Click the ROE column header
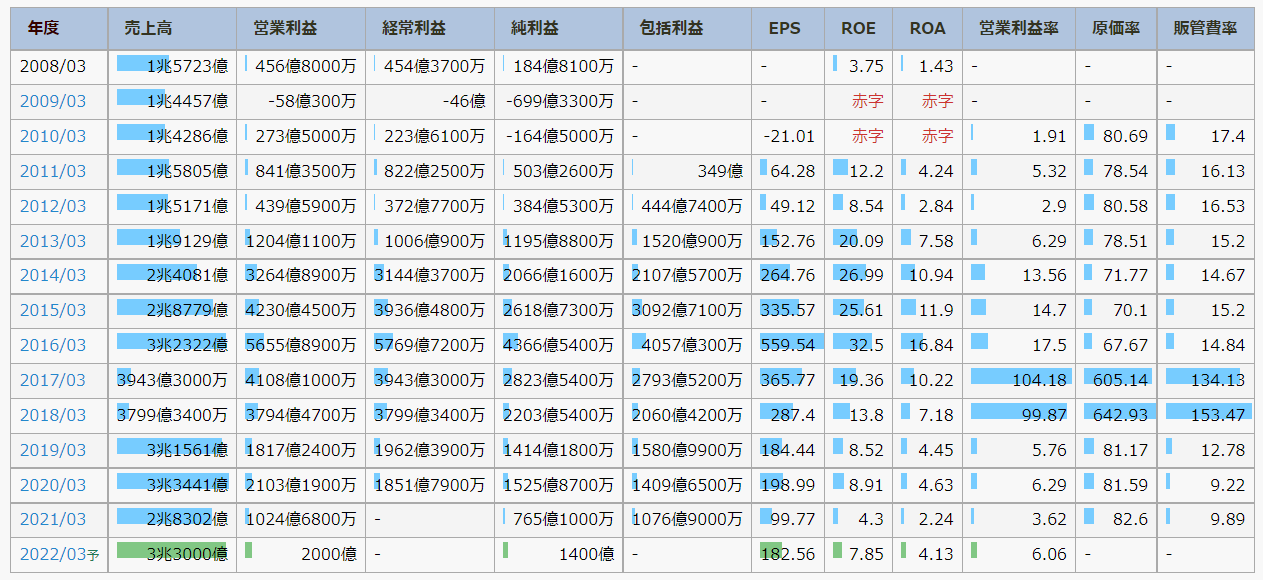The image size is (1263, 580). coord(858,28)
